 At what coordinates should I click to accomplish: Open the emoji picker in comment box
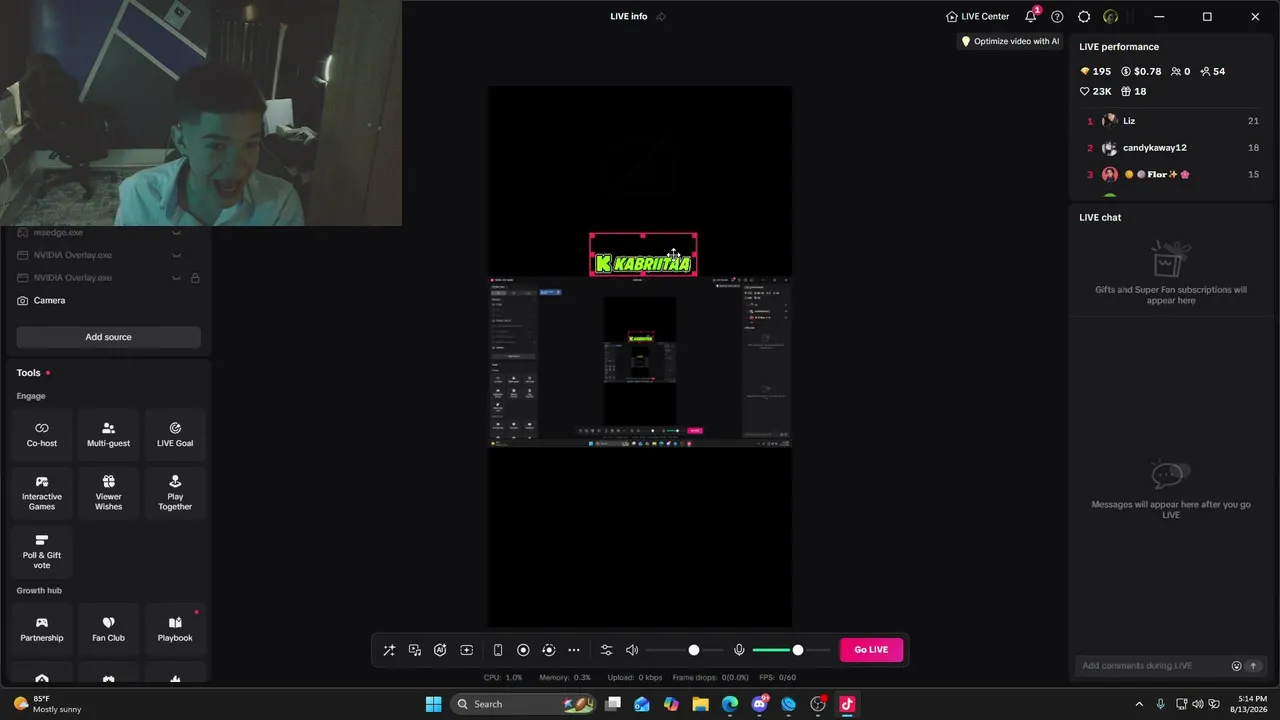click(1236, 666)
